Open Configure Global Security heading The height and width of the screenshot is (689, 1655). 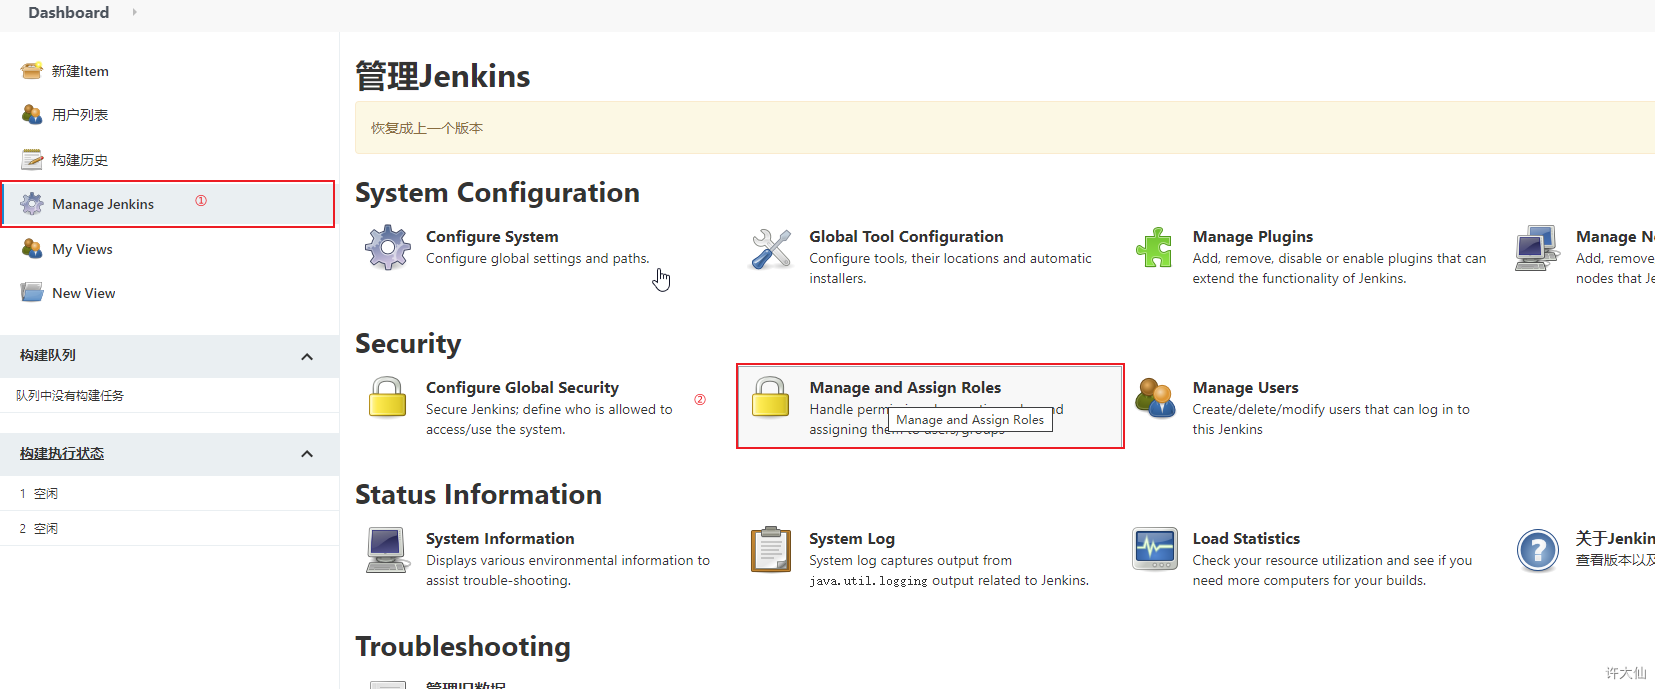(x=522, y=388)
